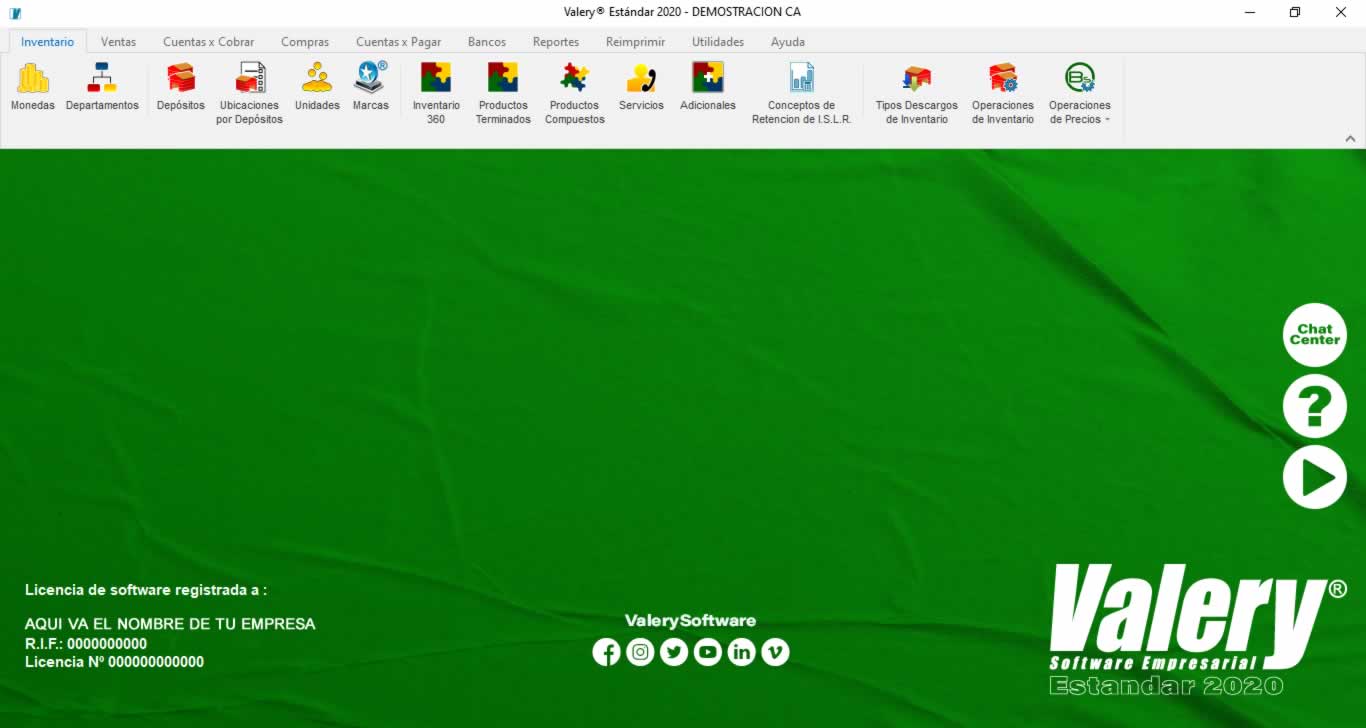Switch to the Ventas tab
1366x728 pixels.
[x=118, y=42]
